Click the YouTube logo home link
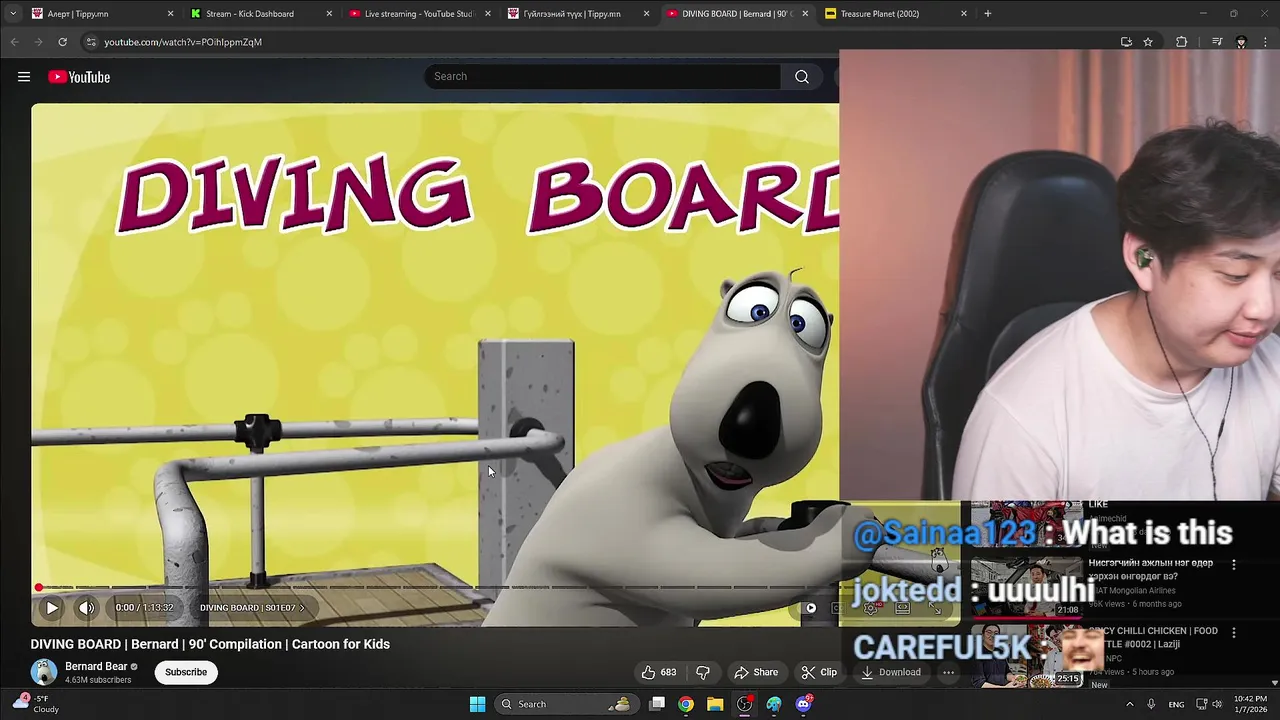This screenshot has width=1280, height=720. [79, 77]
